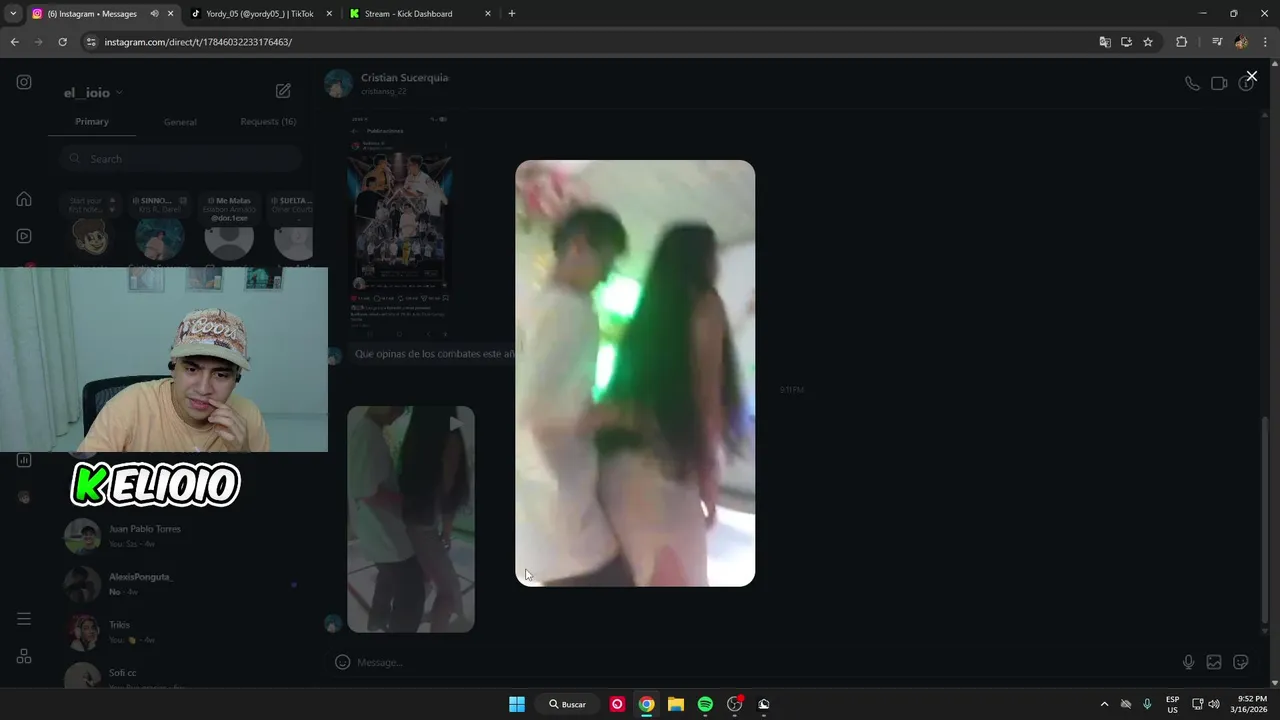
Task: Switch to the Yordy_05 TikTok browser tab
Action: (x=259, y=14)
